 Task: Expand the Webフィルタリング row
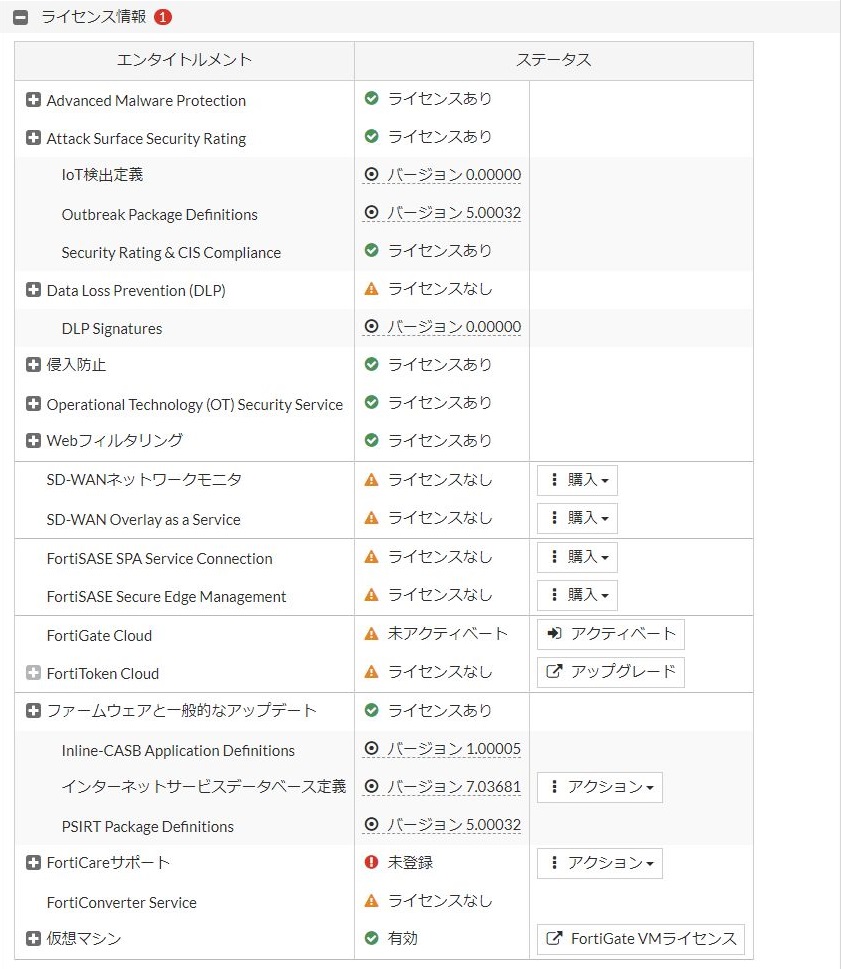(33, 440)
